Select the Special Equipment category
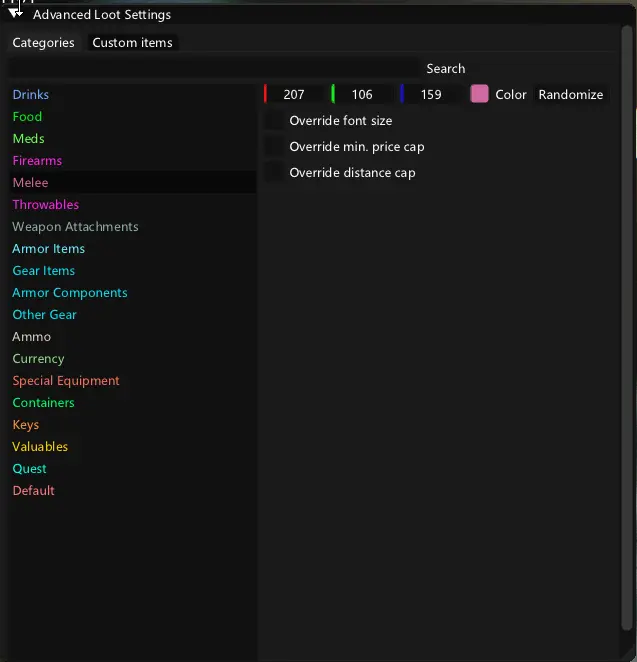Image resolution: width=637 pixels, height=662 pixels. pyautogui.click(x=66, y=381)
